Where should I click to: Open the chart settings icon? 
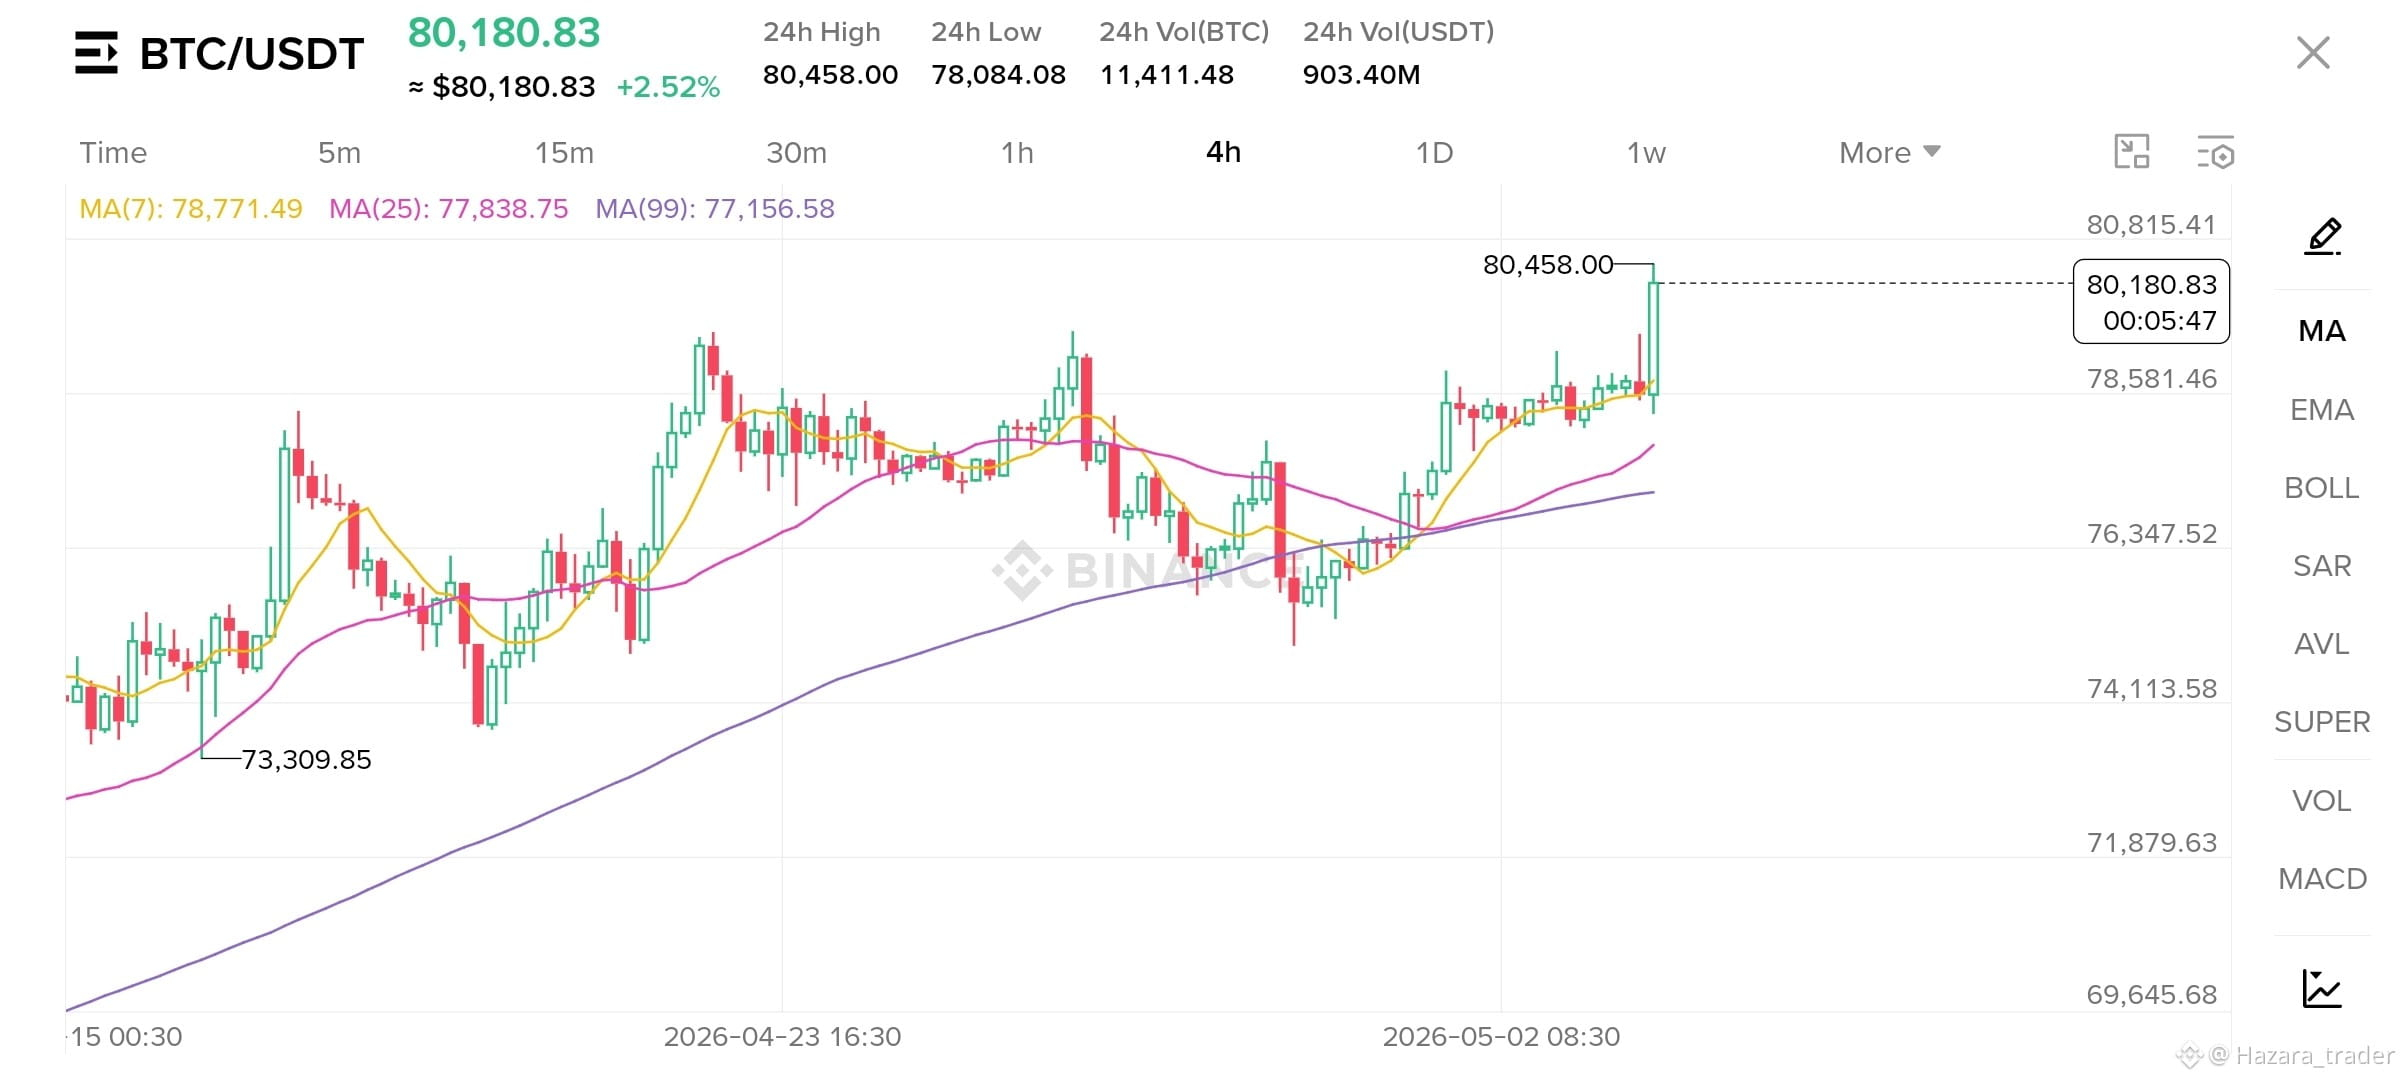[x=2215, y=152]
